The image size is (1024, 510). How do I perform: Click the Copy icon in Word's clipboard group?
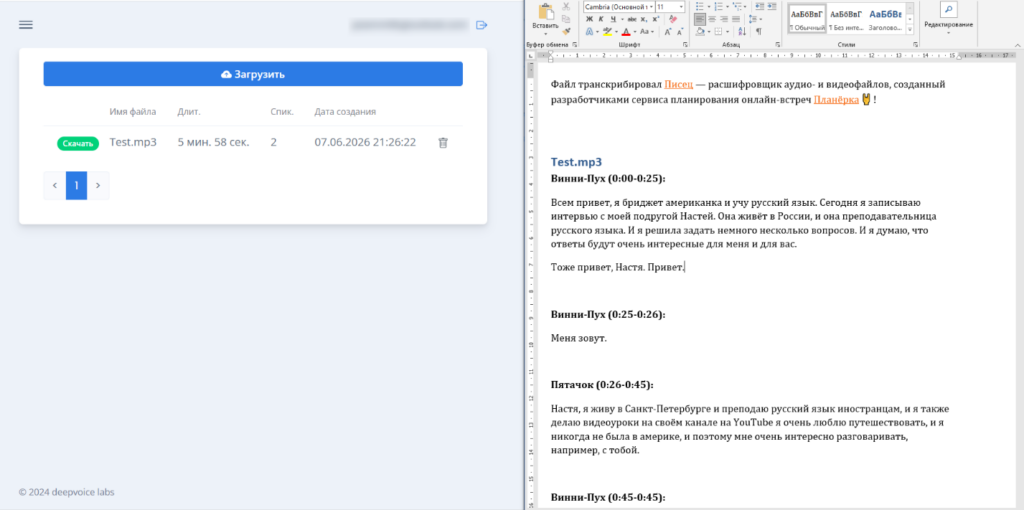[x=566, y=19]
